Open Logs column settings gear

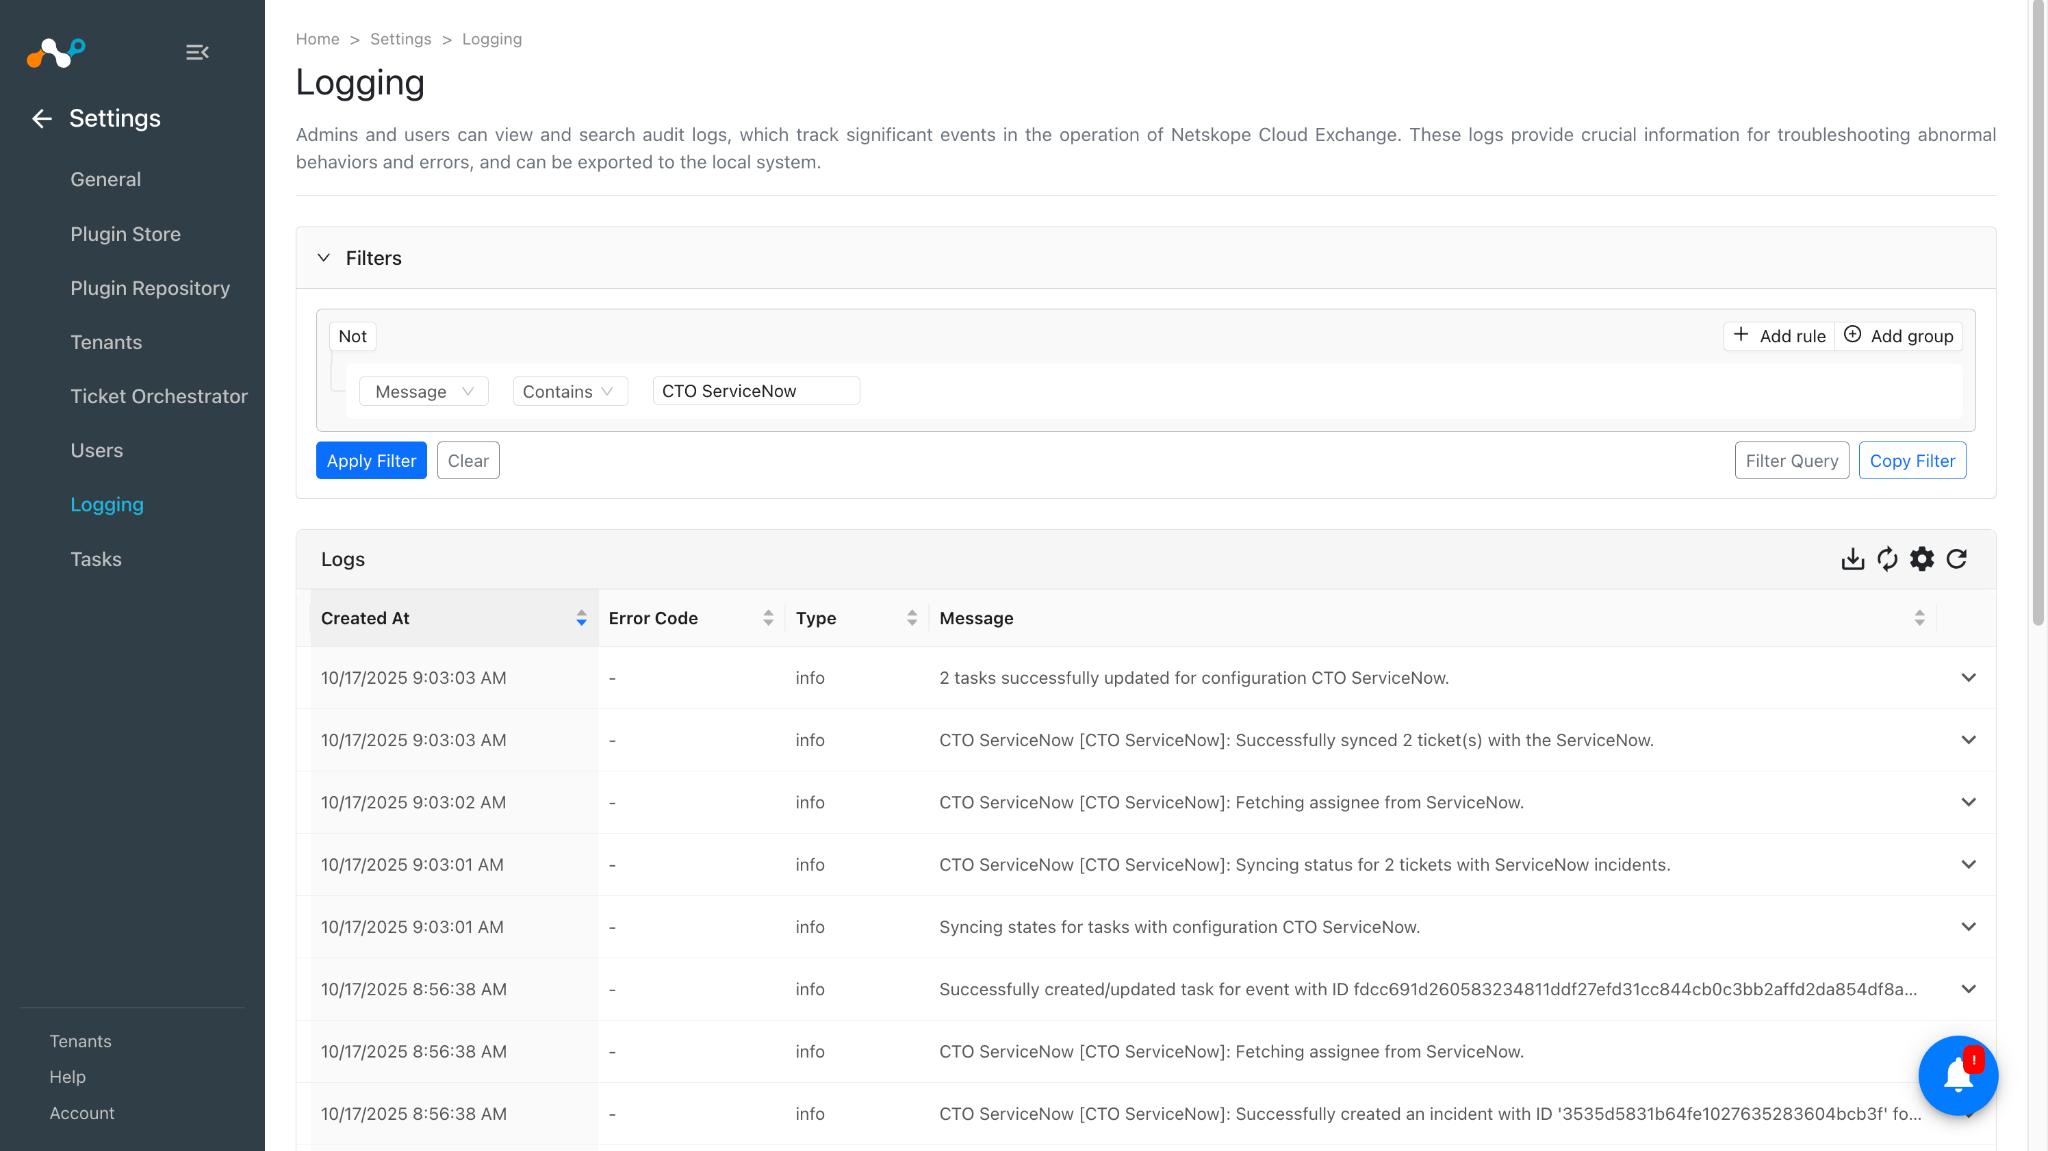pyautogui.click(x=1922, y=559)
